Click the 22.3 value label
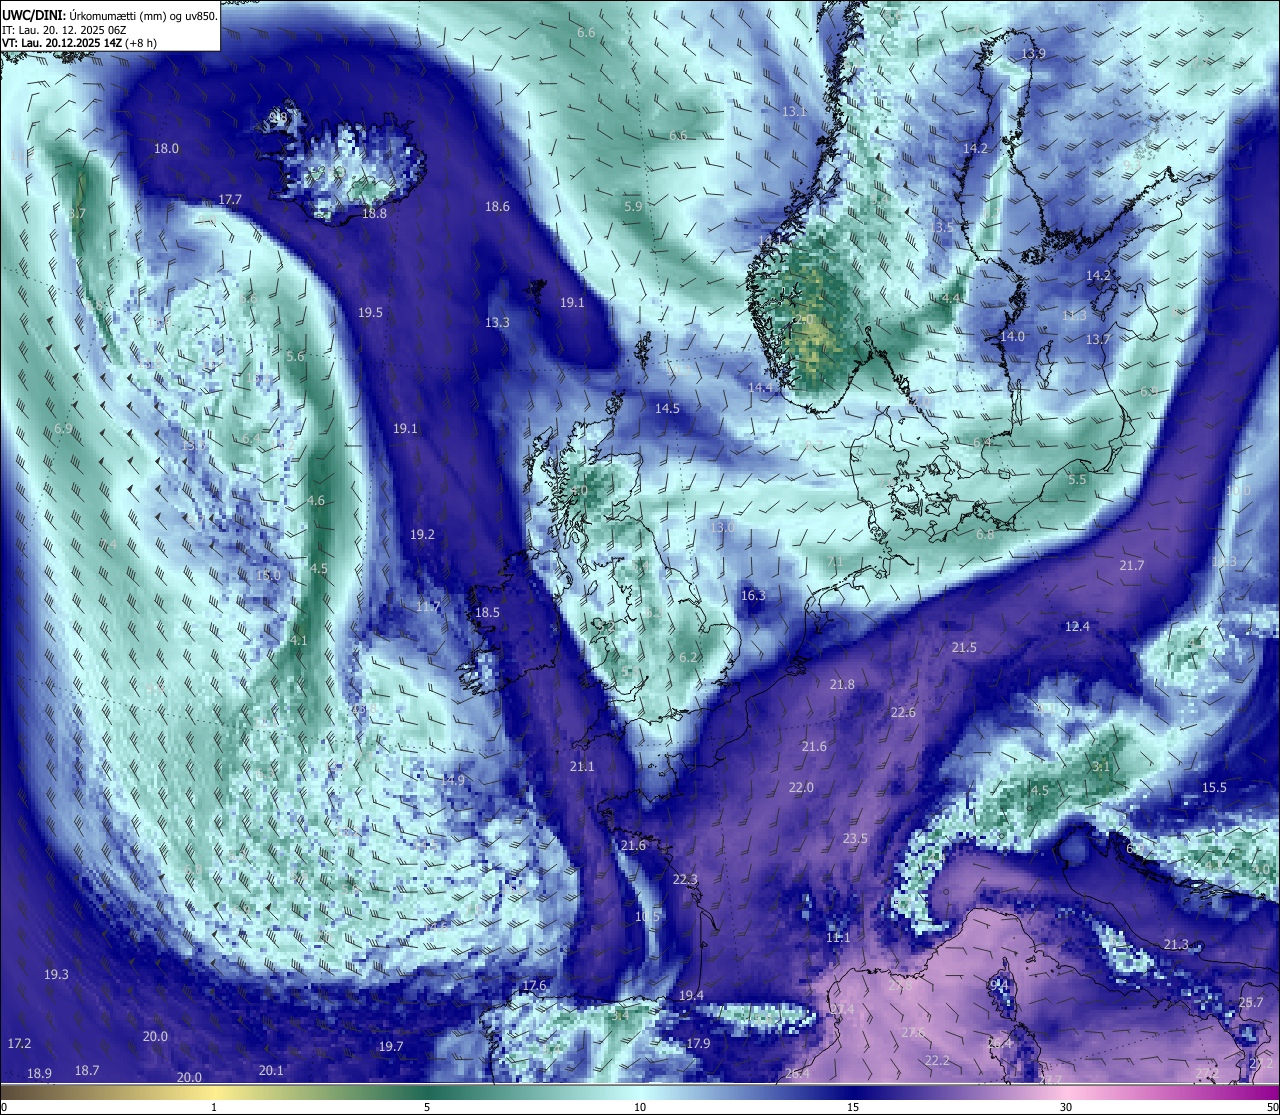The image size is (1280, 1115). pyautogui.click(x=685, y=880)
